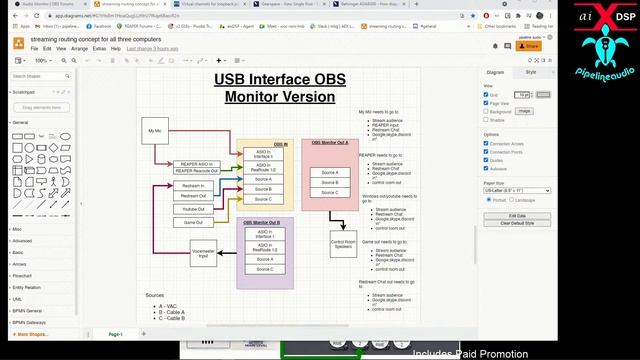640x360 pixels.
Task: Click the redo arrow in toolbar
Action: (x=98, y=60)
